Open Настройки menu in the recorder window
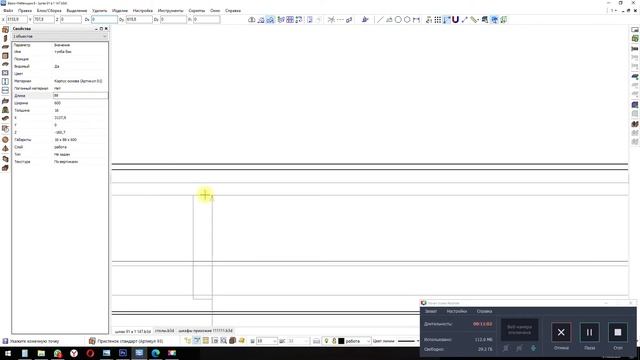The height and width of the screenshot is (360, 640). click(456, 311)
